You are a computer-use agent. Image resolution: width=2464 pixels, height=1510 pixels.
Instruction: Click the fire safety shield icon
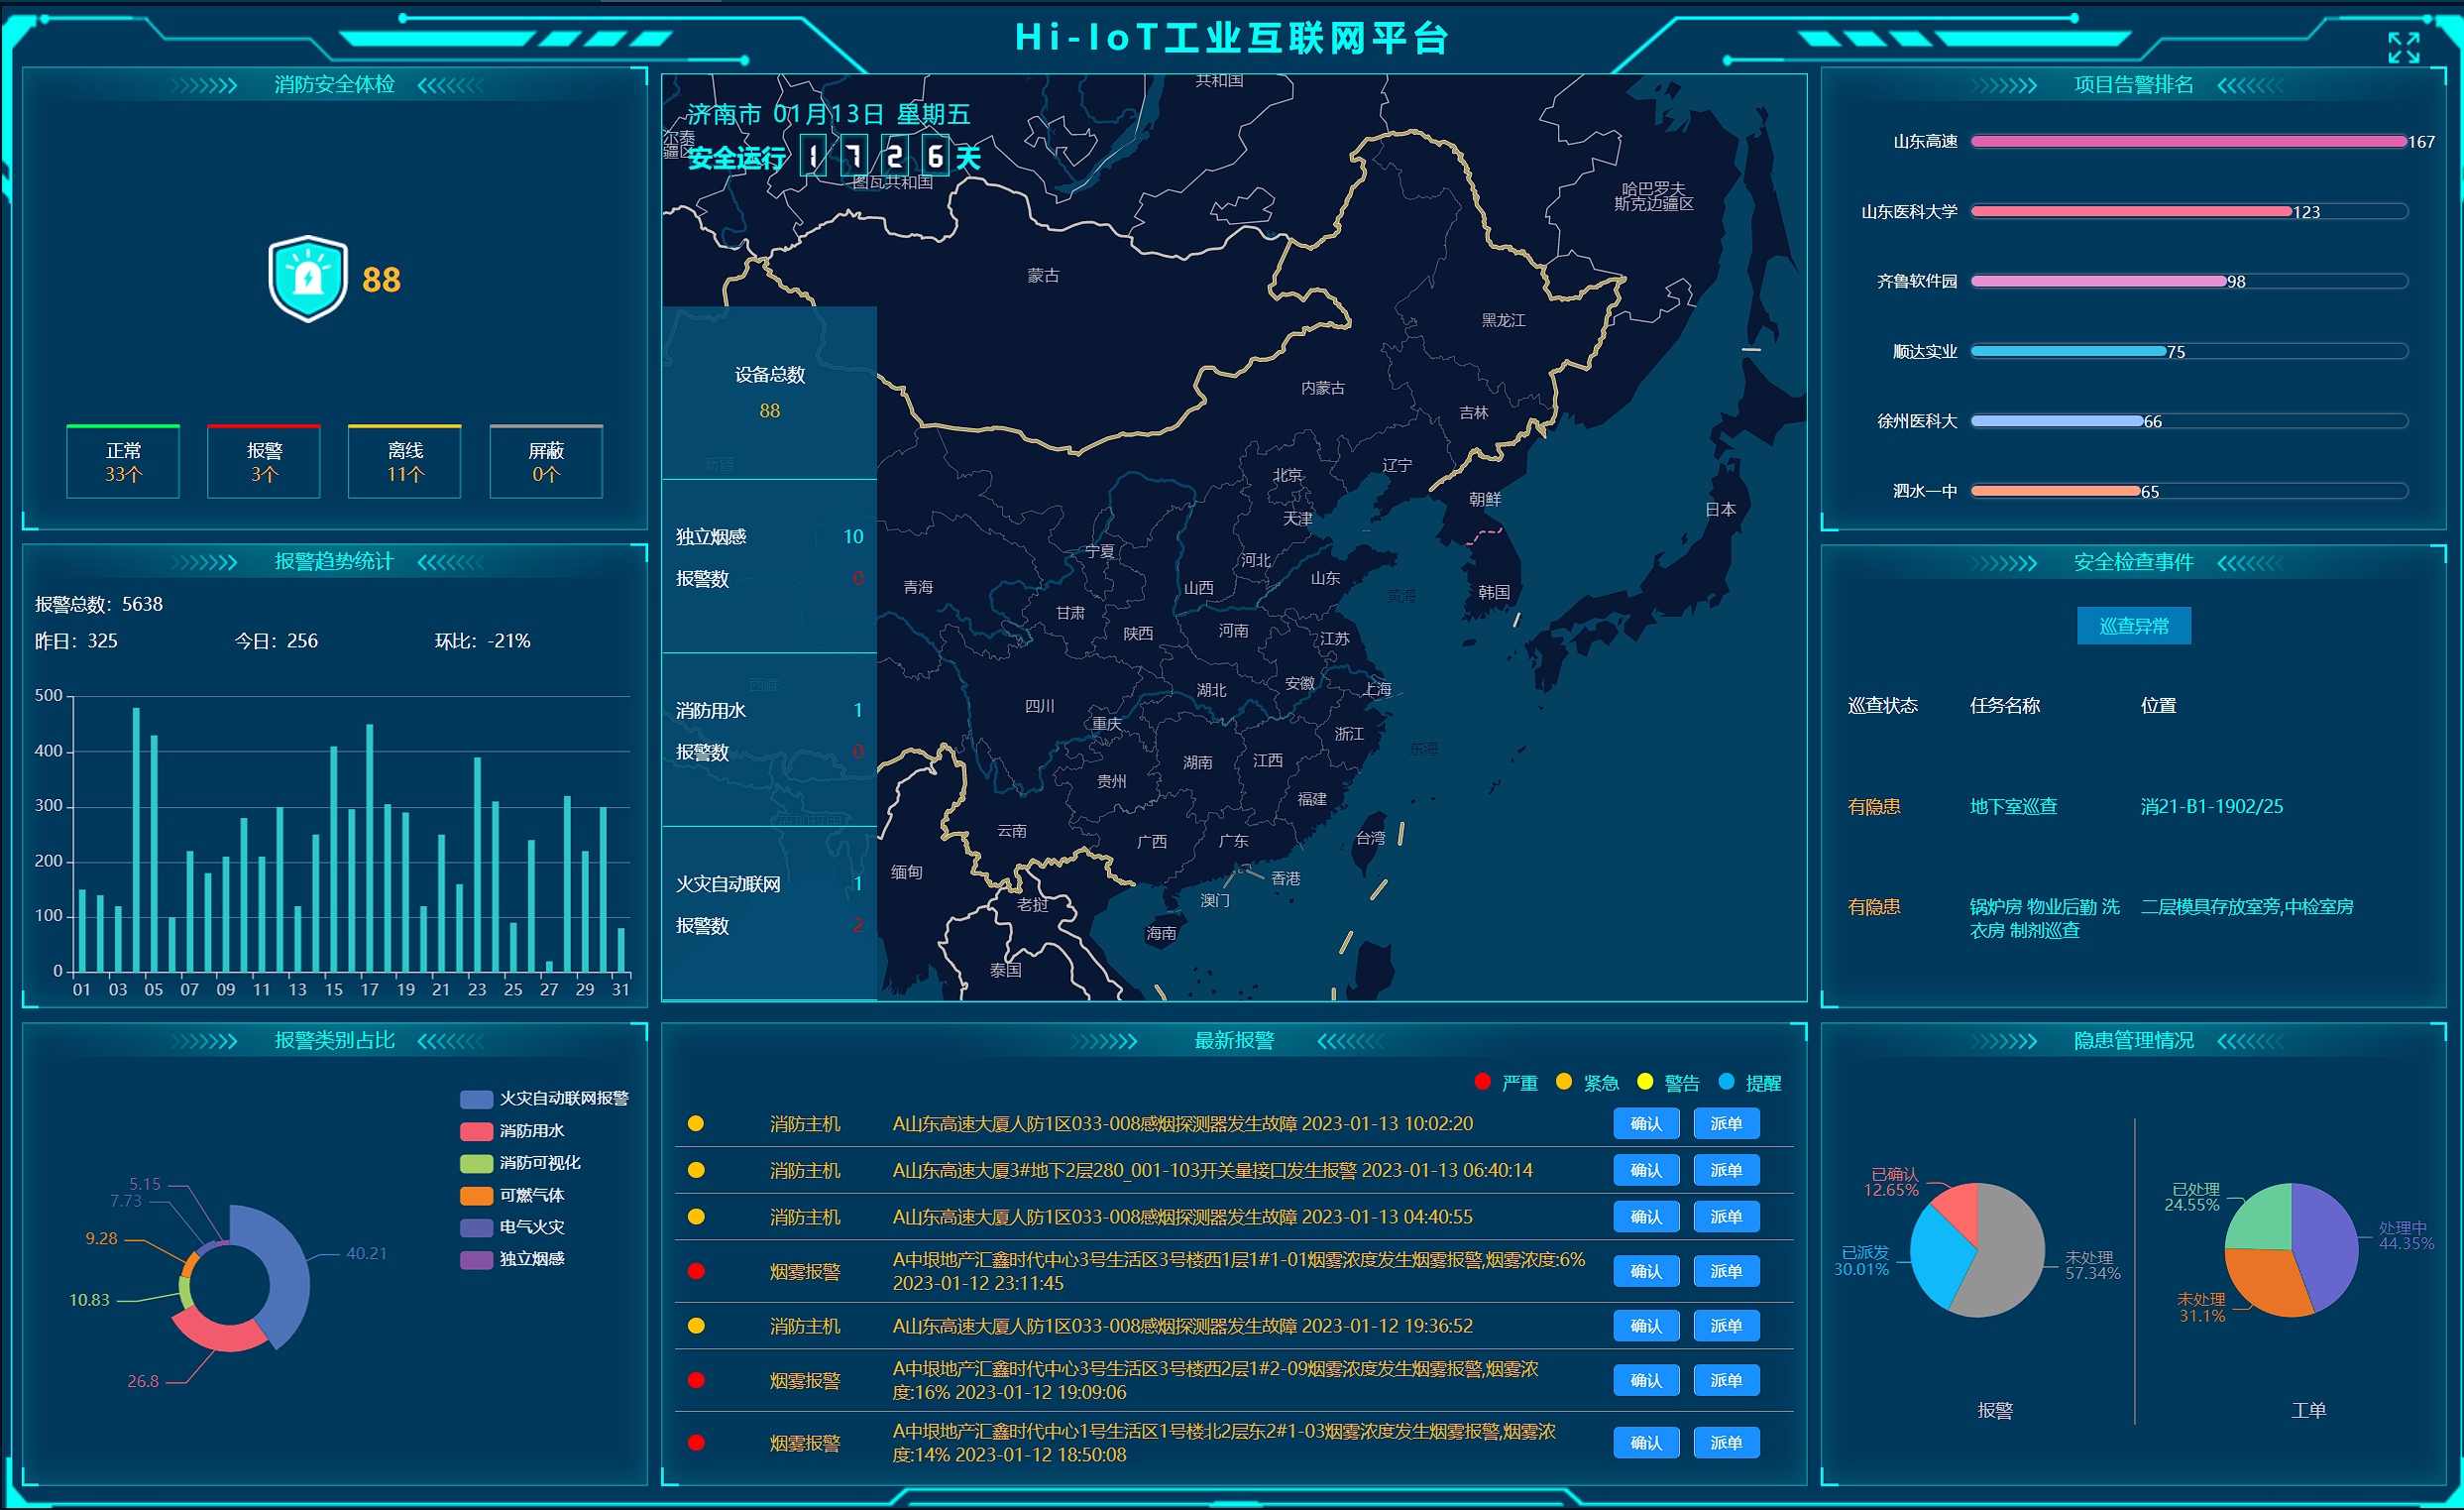308,278
